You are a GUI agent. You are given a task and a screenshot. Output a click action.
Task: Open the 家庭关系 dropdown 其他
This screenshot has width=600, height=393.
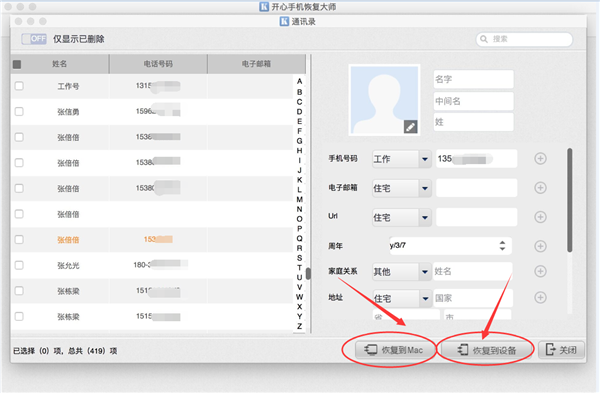tap(402, 272)
